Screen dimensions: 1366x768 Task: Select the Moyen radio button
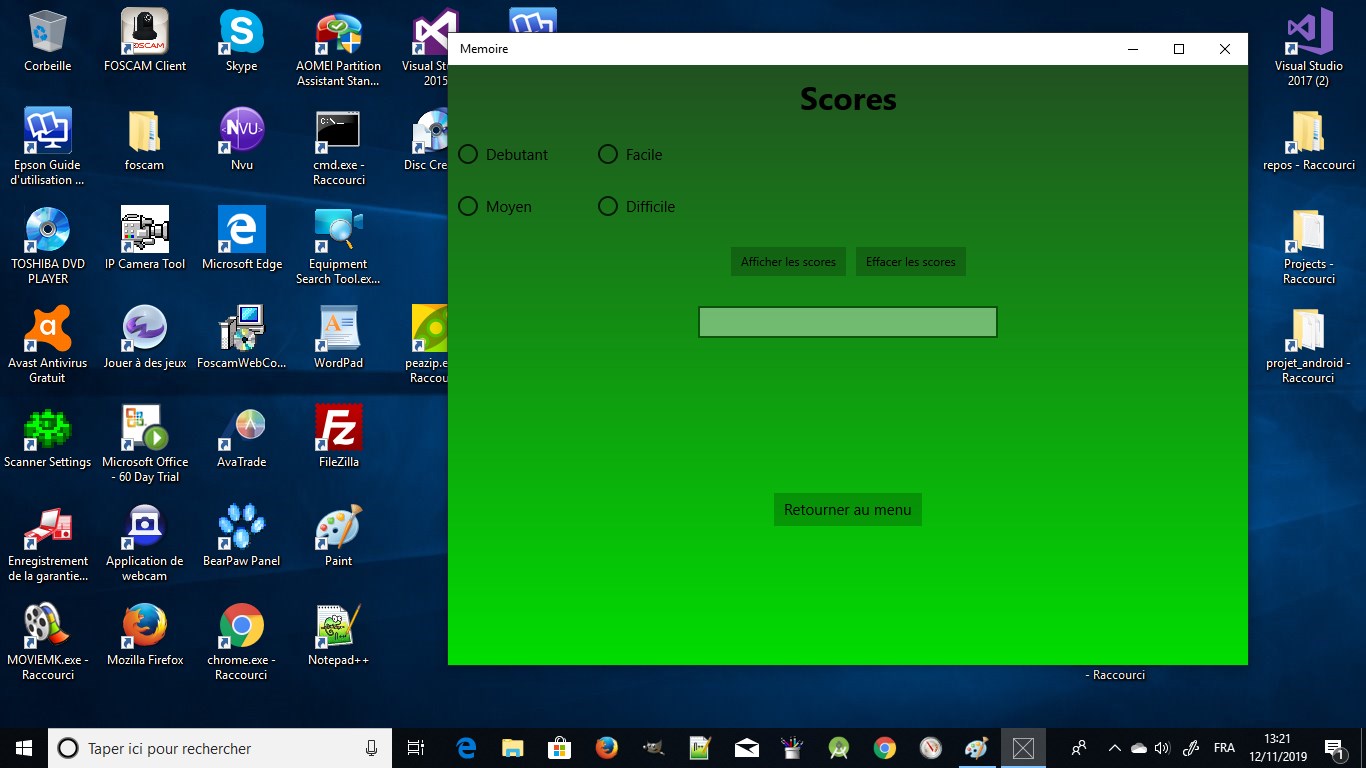click(495, 206)
